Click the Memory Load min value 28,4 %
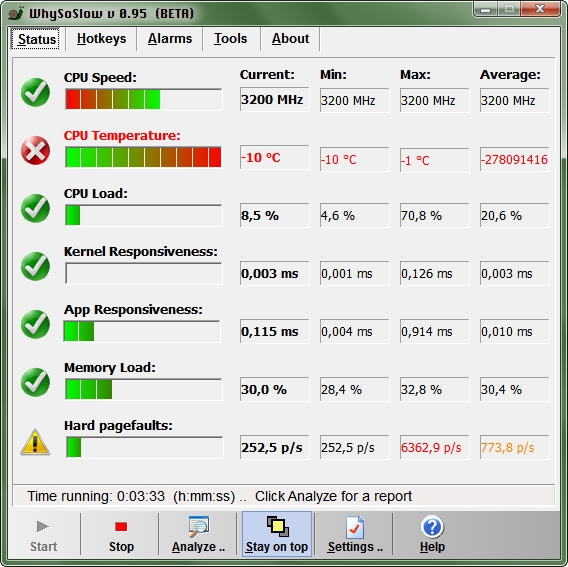Viewport: 568px width, 567px height. coord(354,389)
